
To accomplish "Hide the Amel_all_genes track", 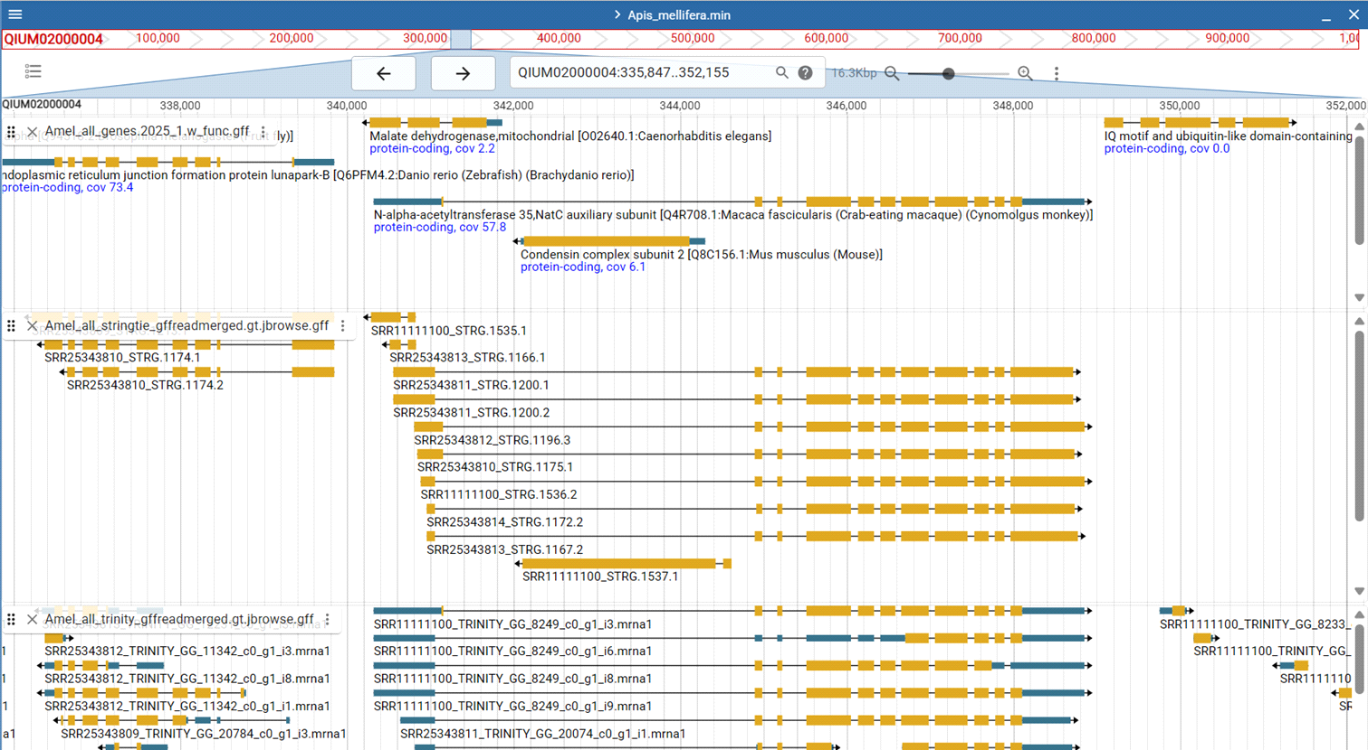I will (x=31, y=131).
